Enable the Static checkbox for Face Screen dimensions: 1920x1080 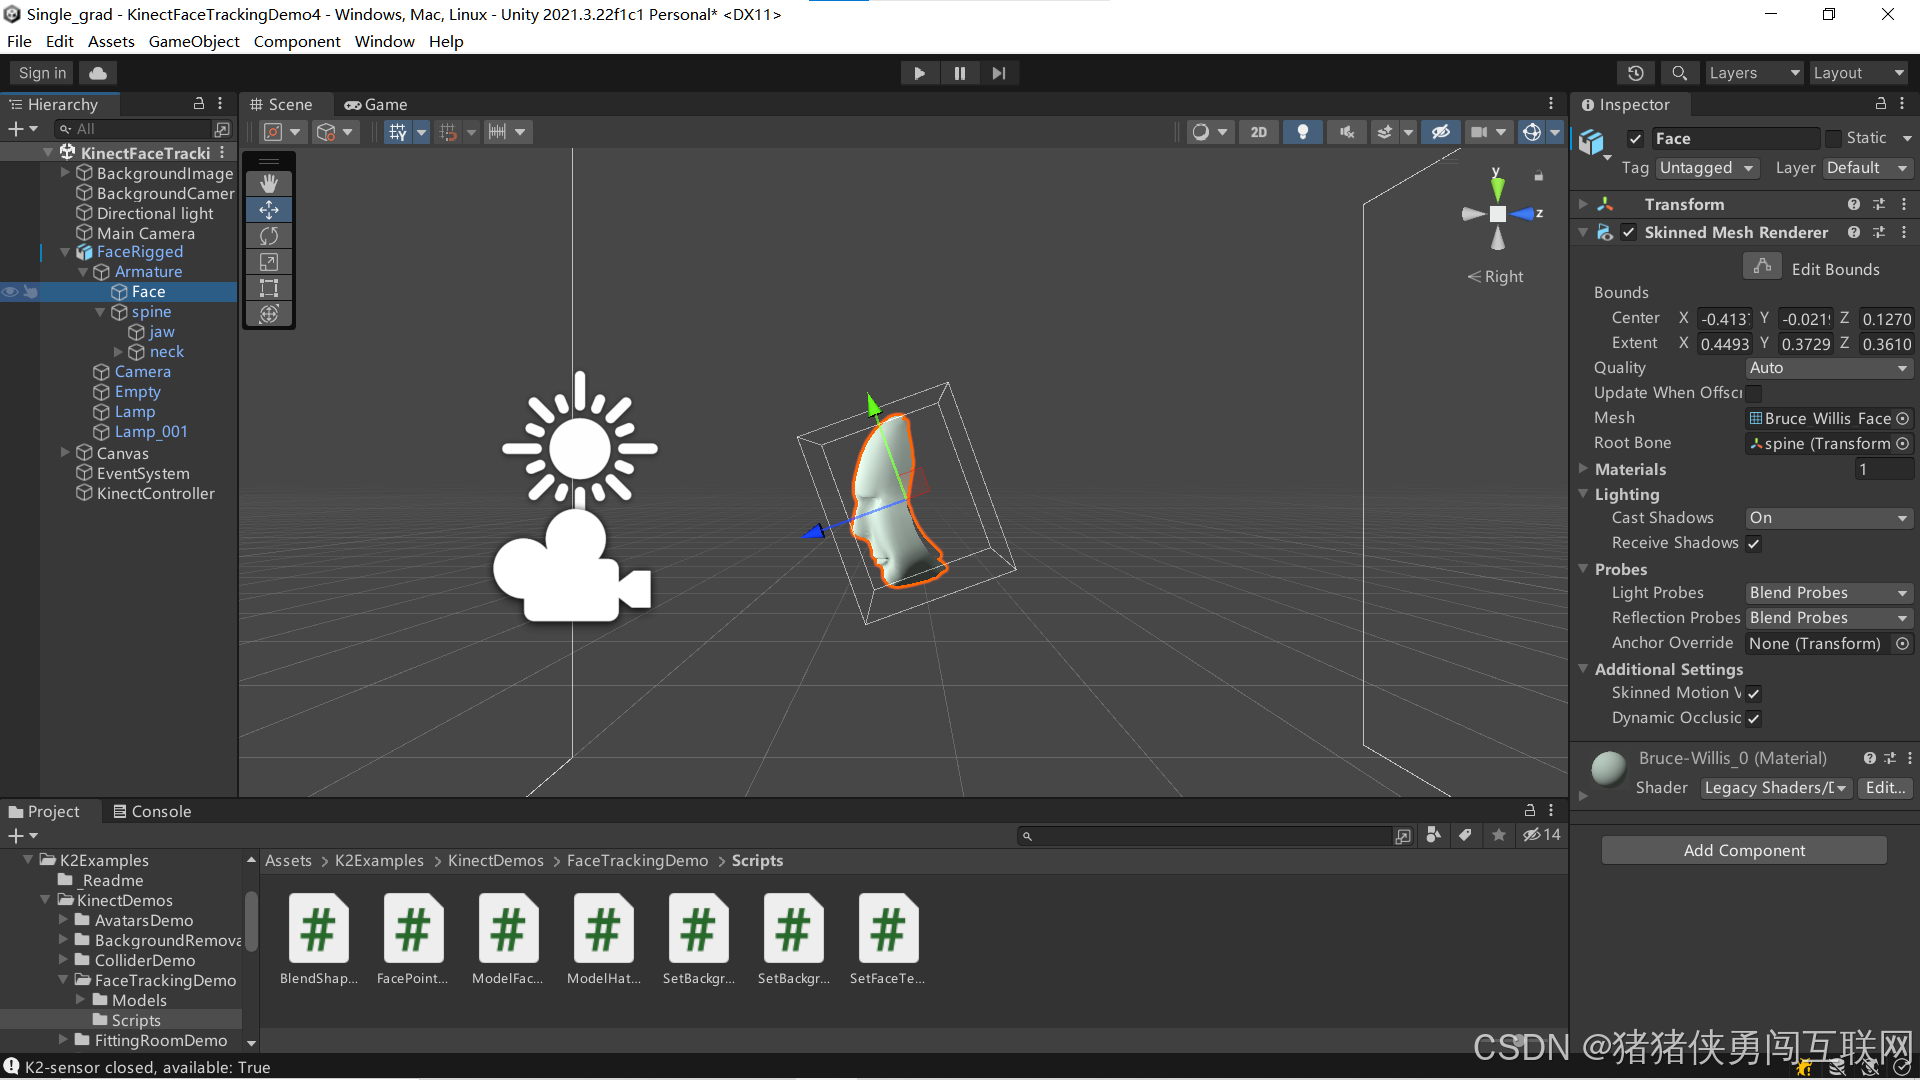coord(1836,138)
